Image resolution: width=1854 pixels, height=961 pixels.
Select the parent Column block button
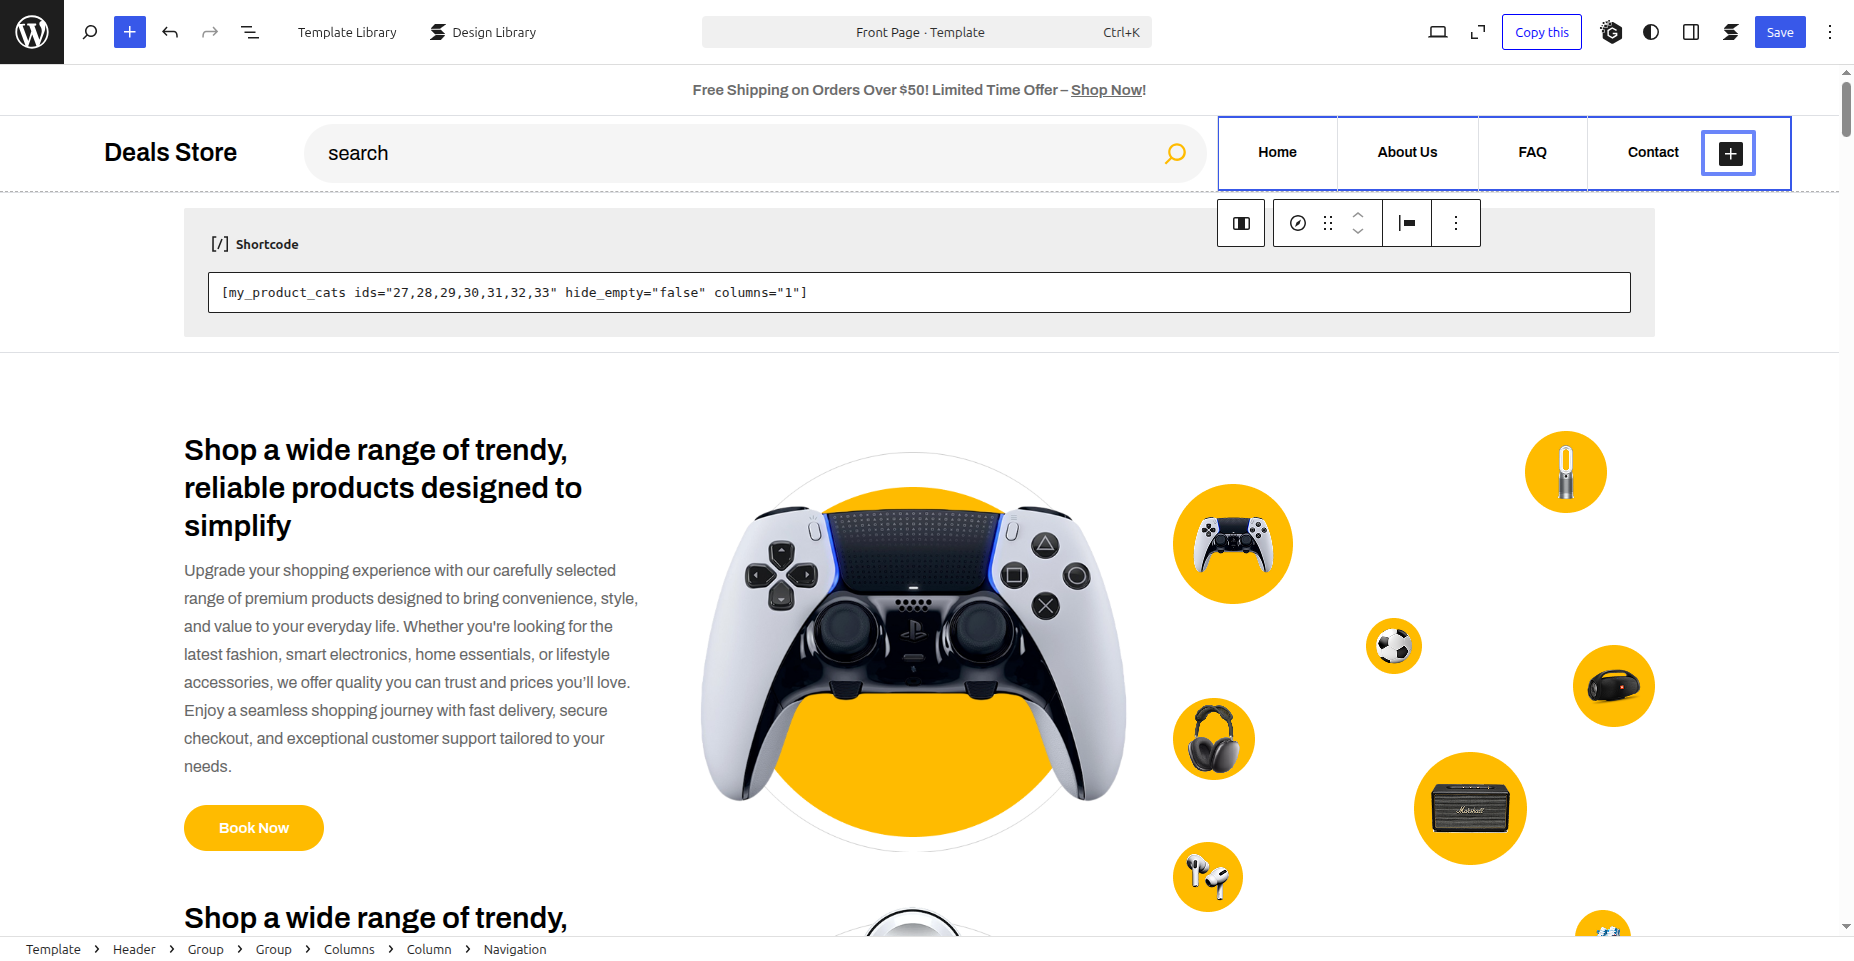(1241, 223)
